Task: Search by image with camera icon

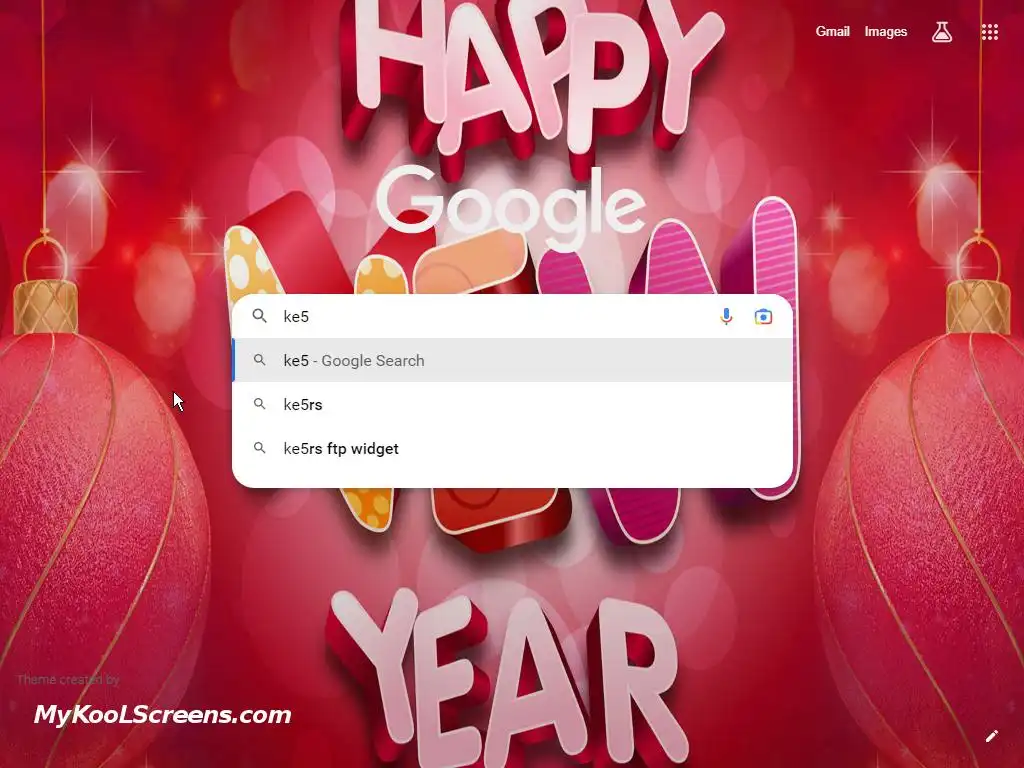Action: [x=763, y=317]
